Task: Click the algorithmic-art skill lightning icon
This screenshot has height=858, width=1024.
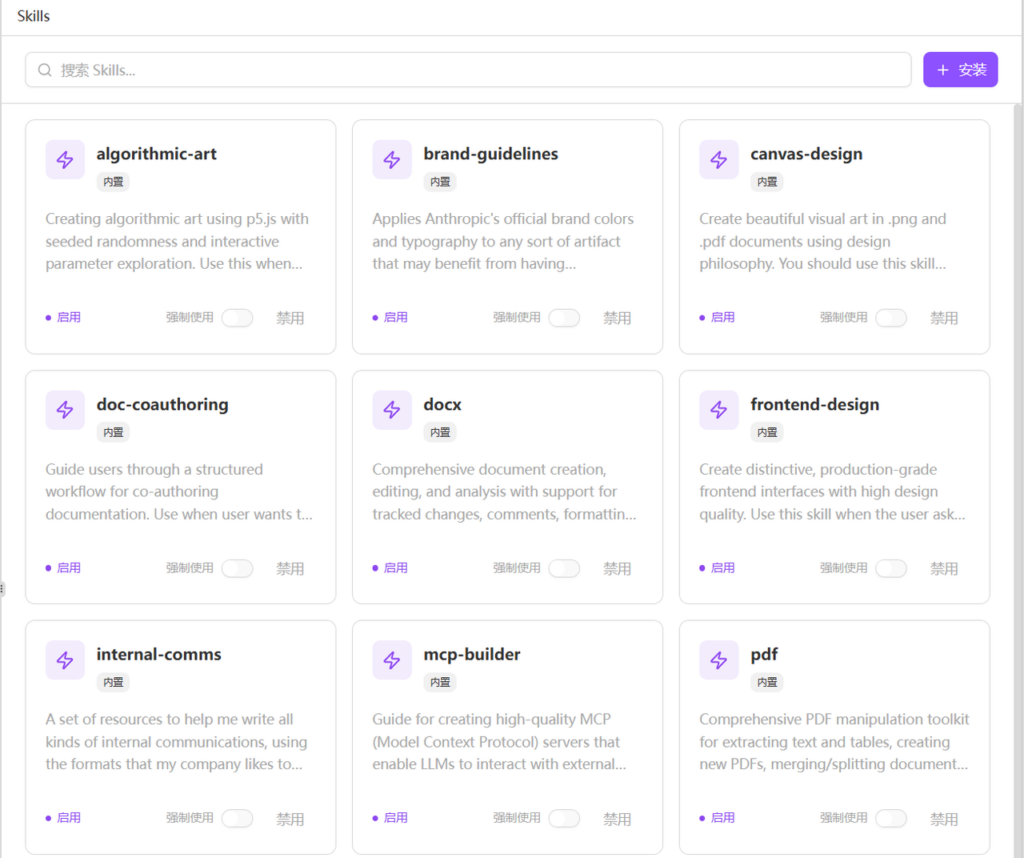Action: [x=65, y=160]
